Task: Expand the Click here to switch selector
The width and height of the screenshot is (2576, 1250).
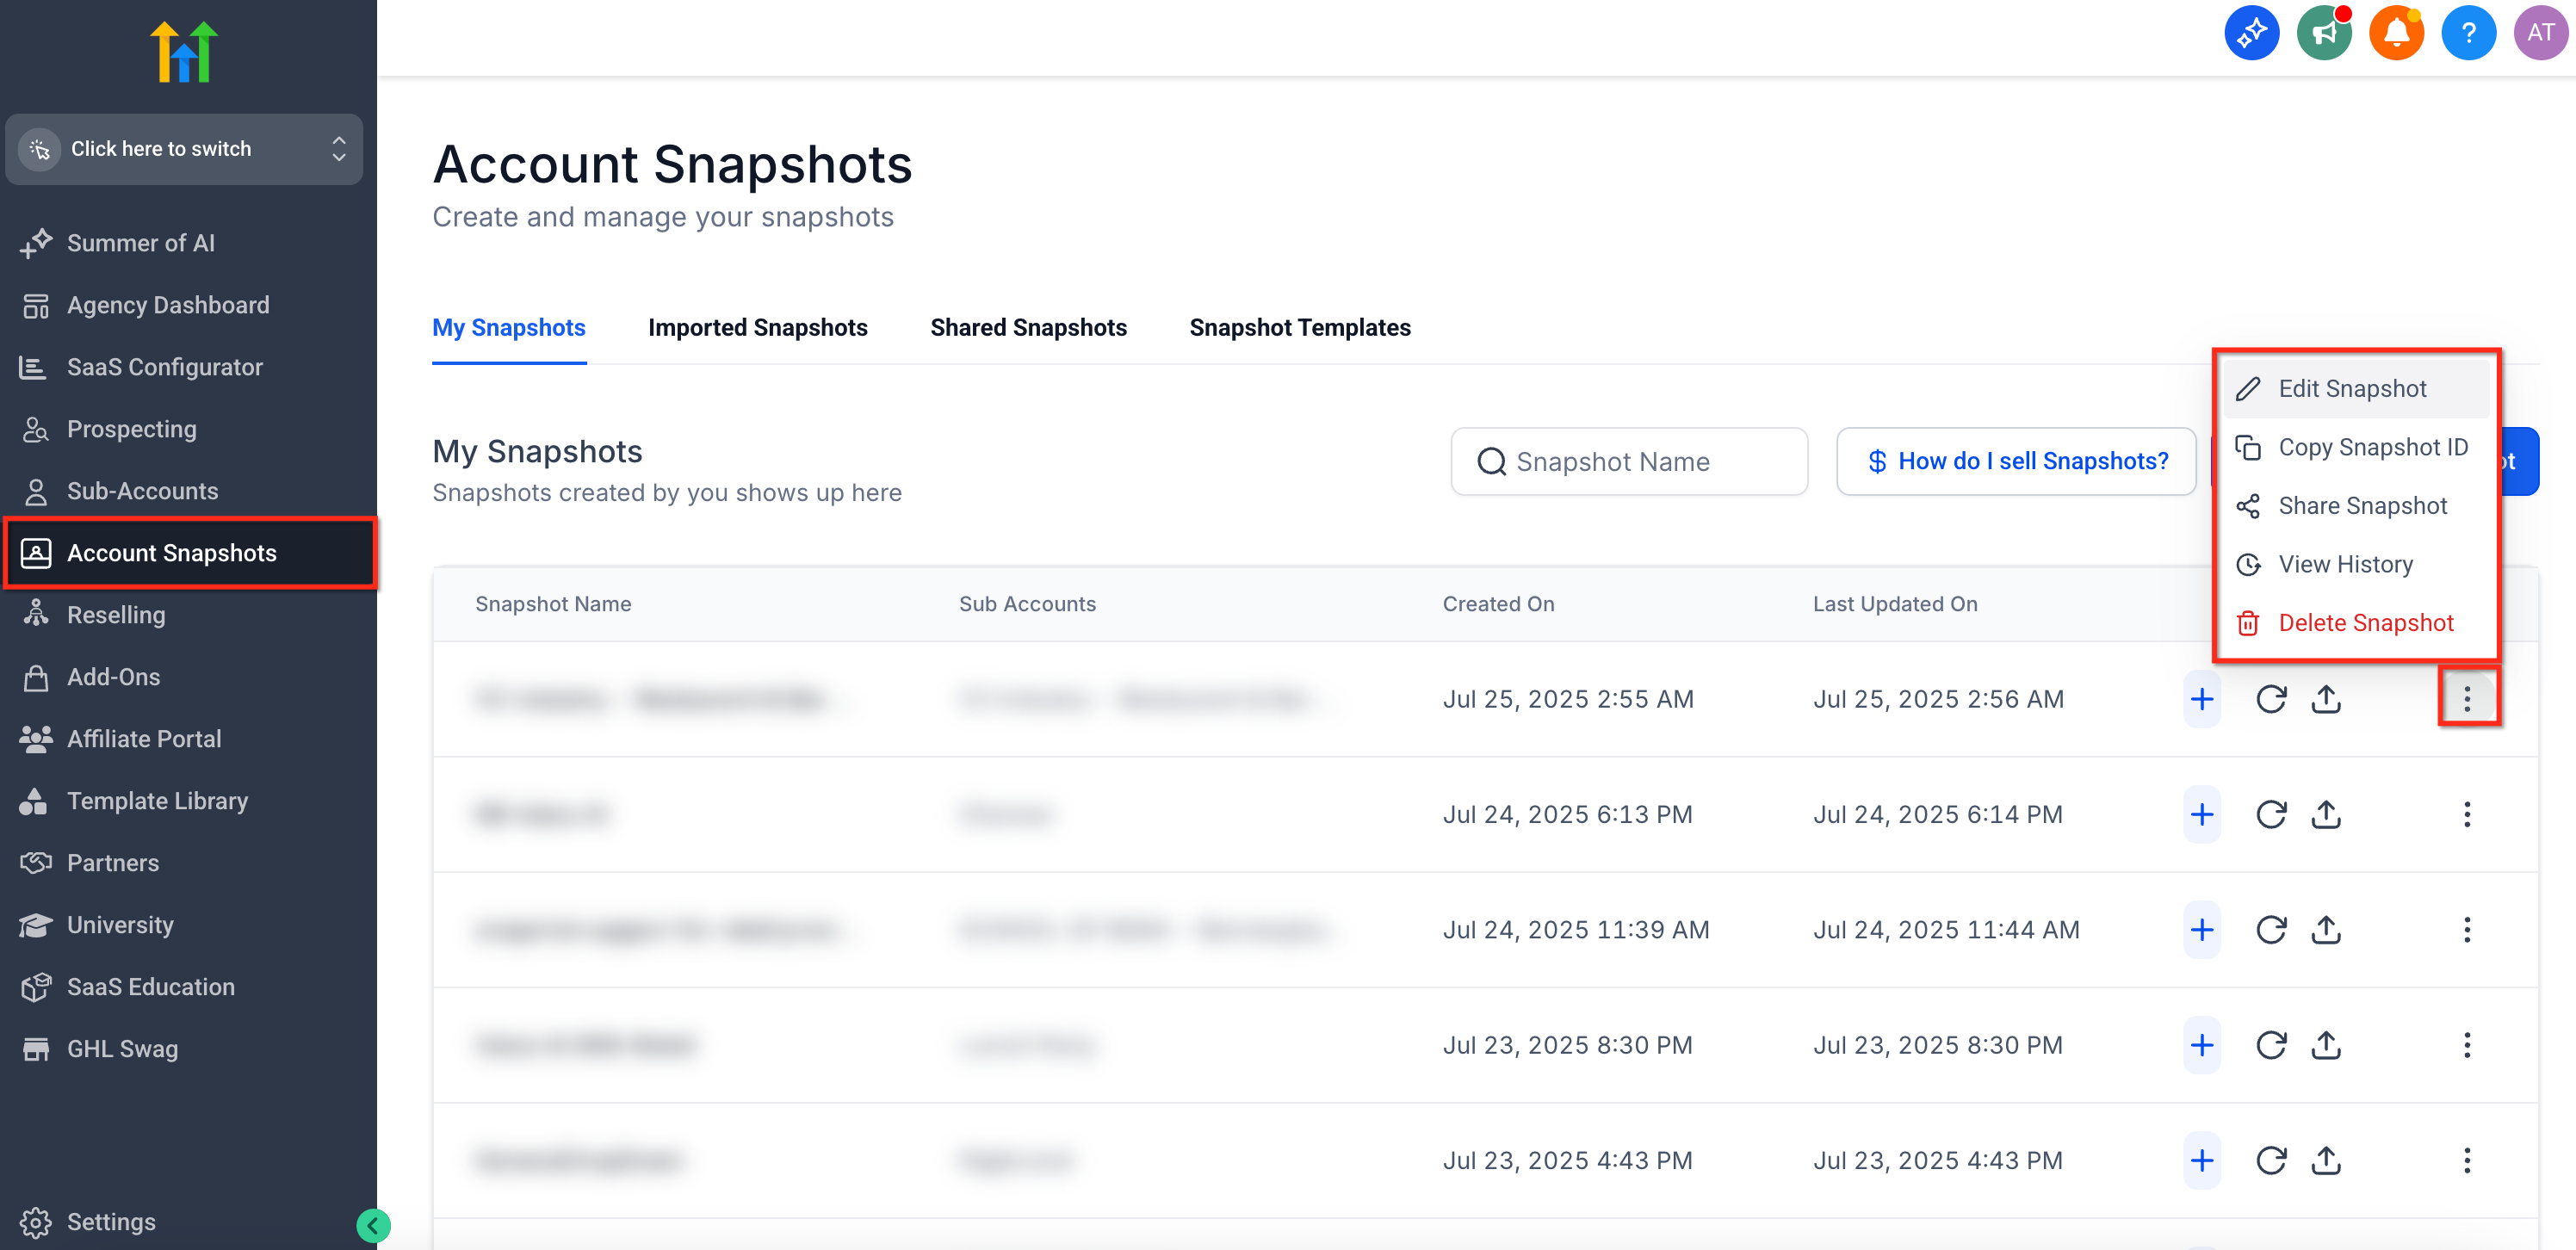Action: pyautogui.click(x=184, y=149)
